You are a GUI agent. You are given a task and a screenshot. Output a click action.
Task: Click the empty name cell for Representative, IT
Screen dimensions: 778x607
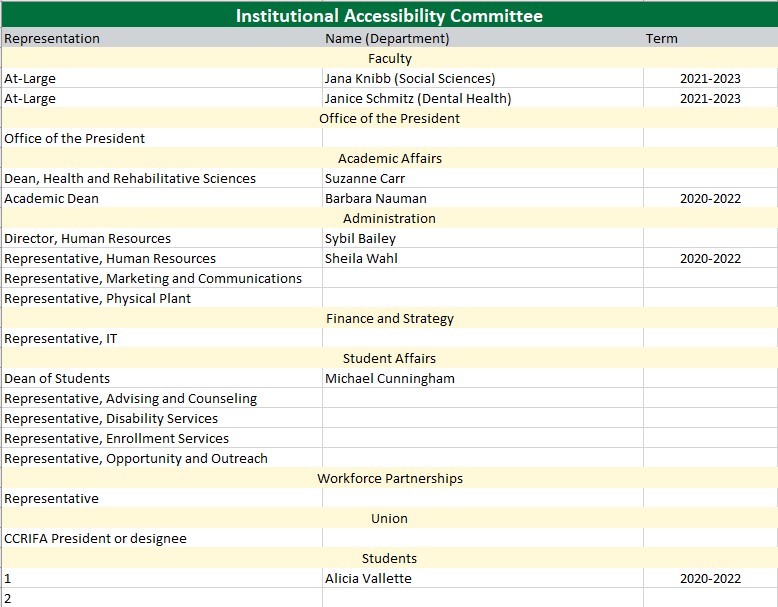pos(482,338)
